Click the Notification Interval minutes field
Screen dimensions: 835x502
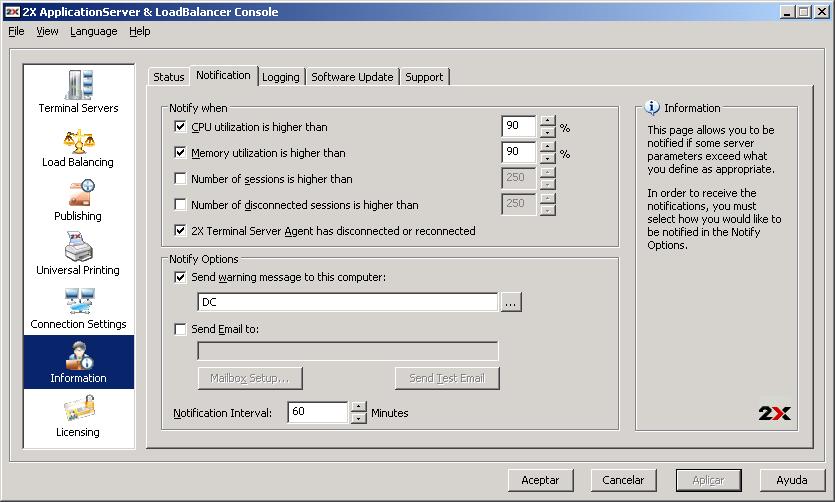318,413
